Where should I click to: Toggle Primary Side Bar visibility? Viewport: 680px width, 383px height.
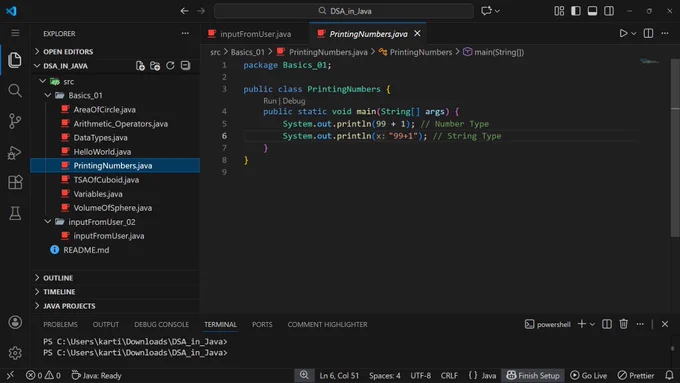575,11
